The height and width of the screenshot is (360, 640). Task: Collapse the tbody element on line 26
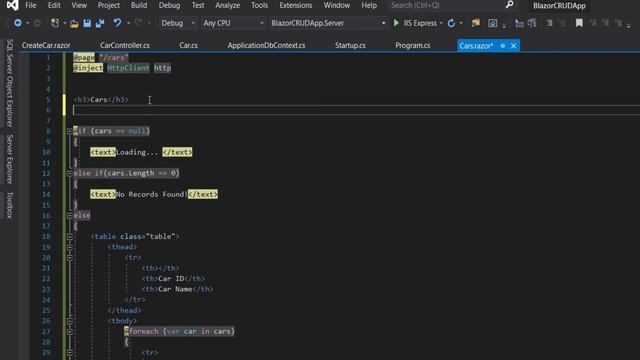(70, 321)
